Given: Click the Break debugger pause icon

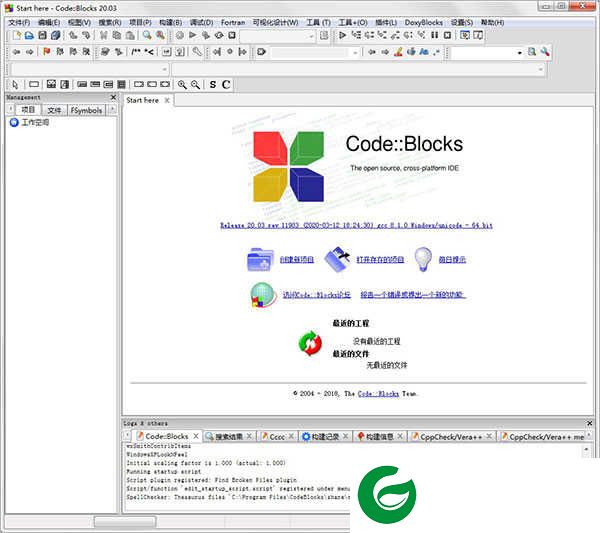Looking at the screenshot, I should coord(435,35).
